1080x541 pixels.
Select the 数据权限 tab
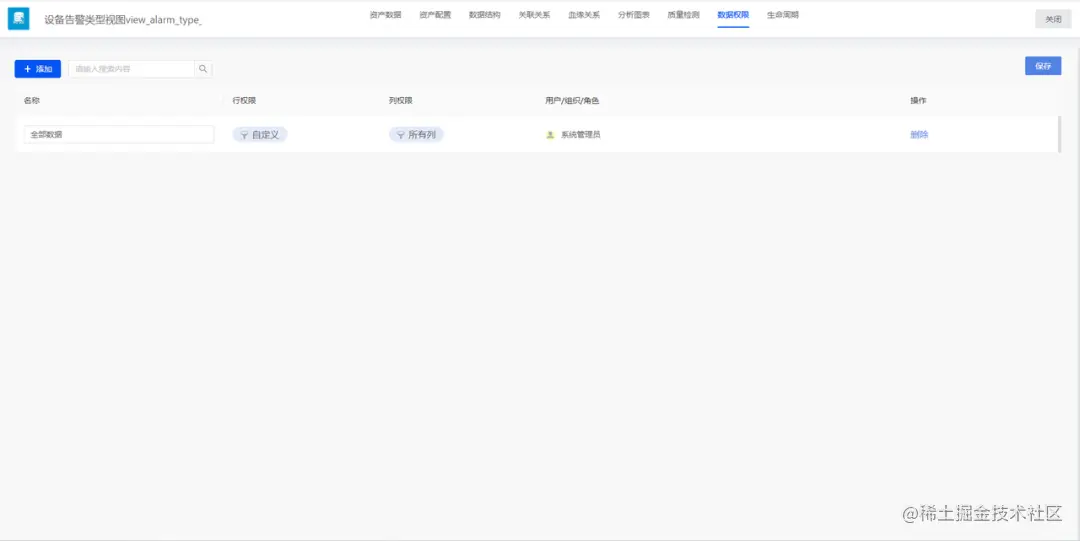click(733, 14)
